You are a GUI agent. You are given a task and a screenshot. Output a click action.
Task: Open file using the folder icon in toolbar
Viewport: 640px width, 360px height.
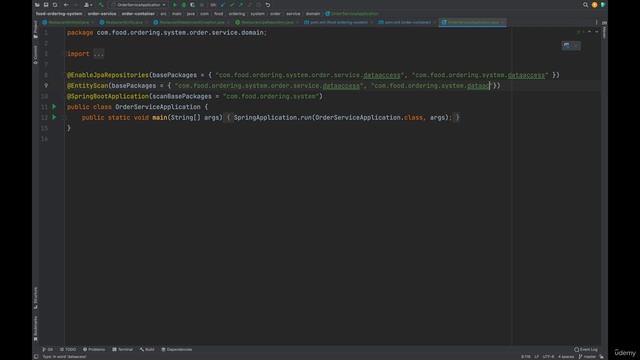click(x=37, y=5)
